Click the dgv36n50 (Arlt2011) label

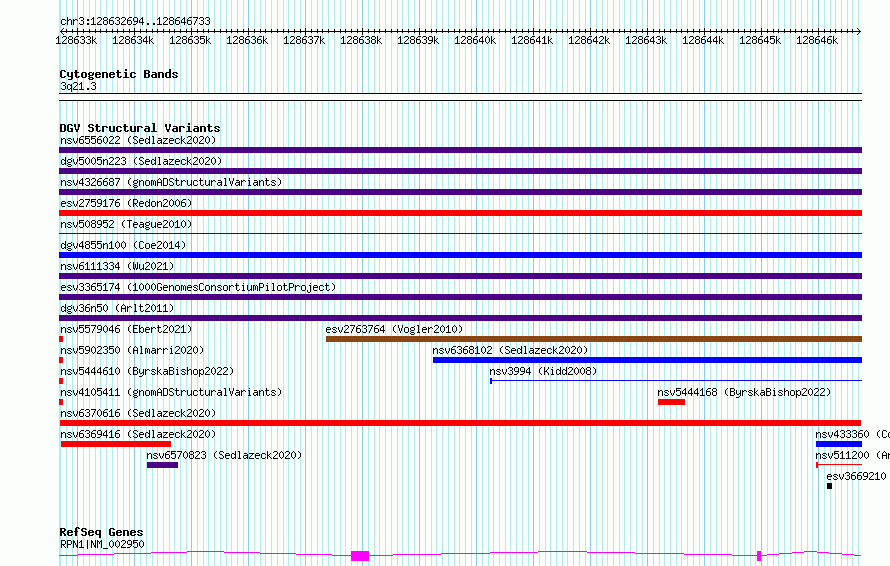[x=117, y=308]
